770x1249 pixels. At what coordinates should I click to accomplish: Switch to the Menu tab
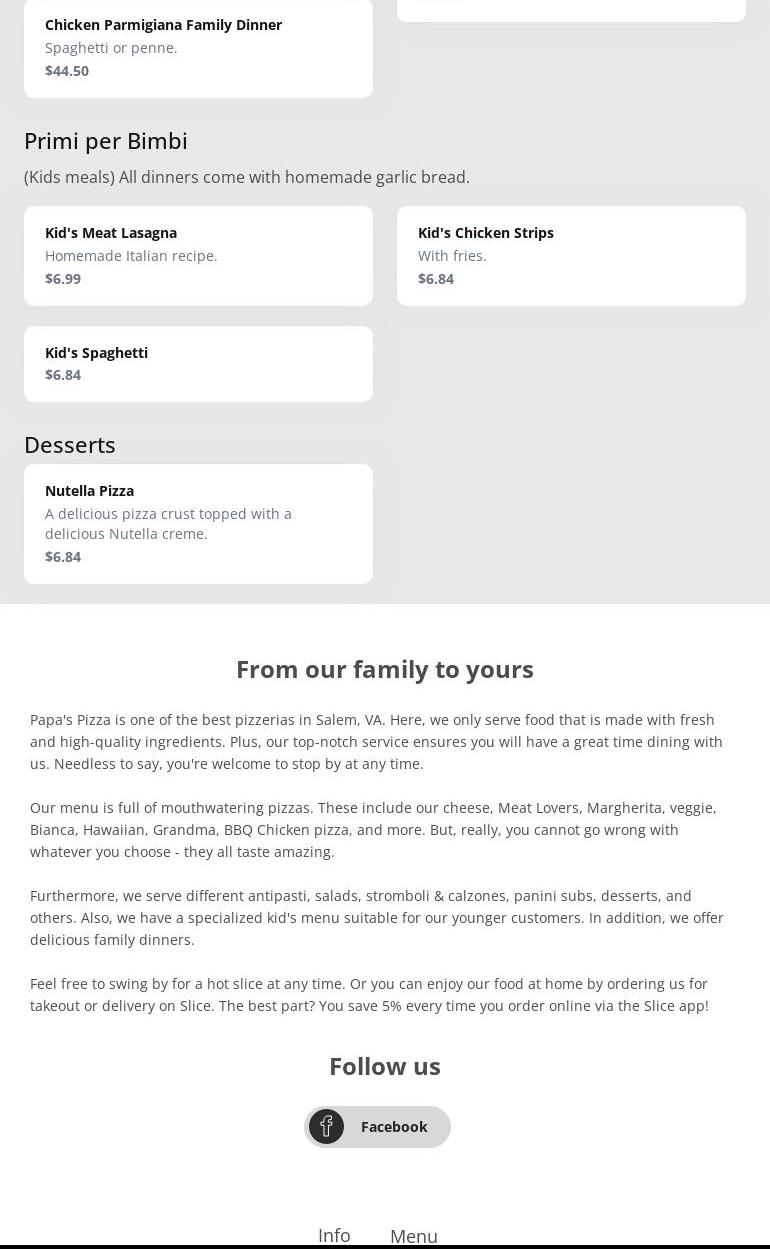[414, 1236]
